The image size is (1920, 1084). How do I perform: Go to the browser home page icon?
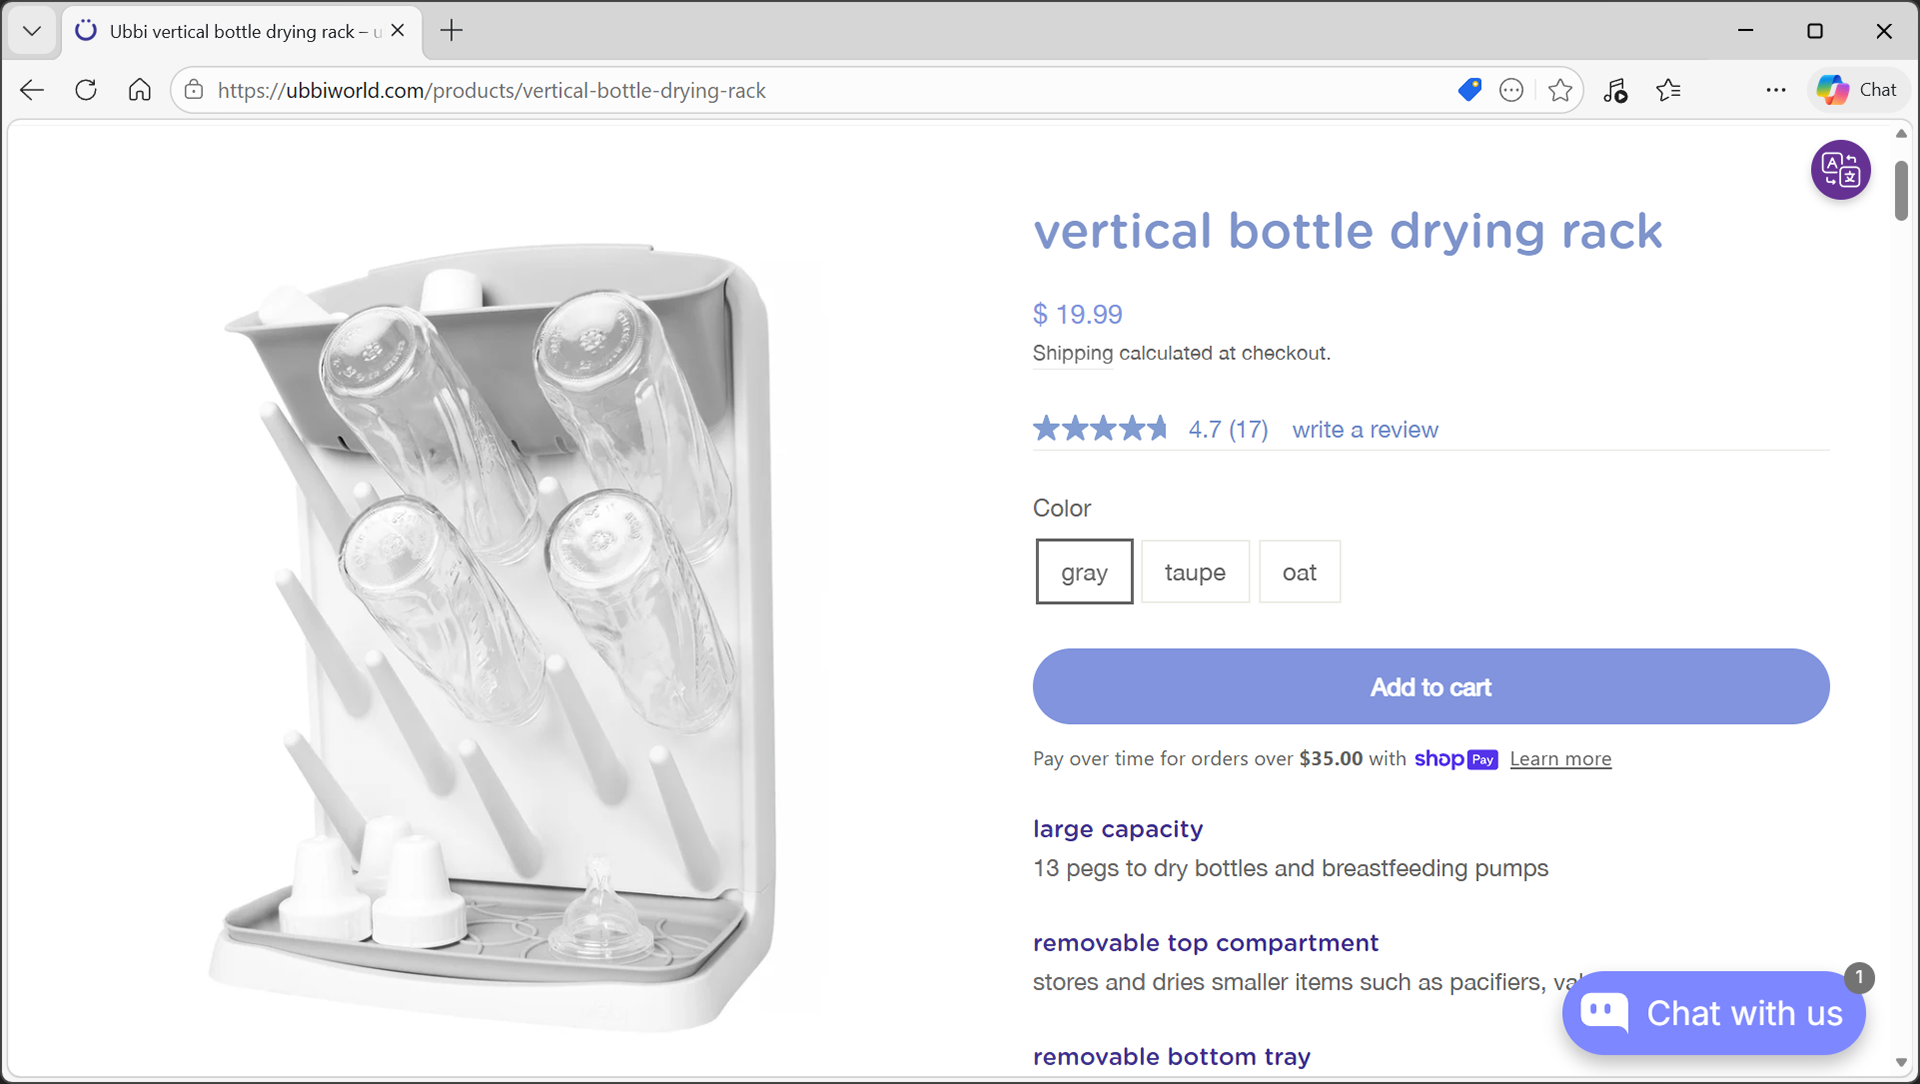[140, 90]
